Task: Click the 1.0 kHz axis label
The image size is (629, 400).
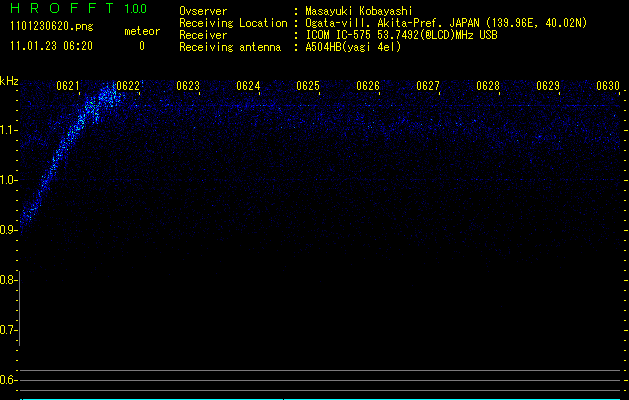Action: coord(9,180)
